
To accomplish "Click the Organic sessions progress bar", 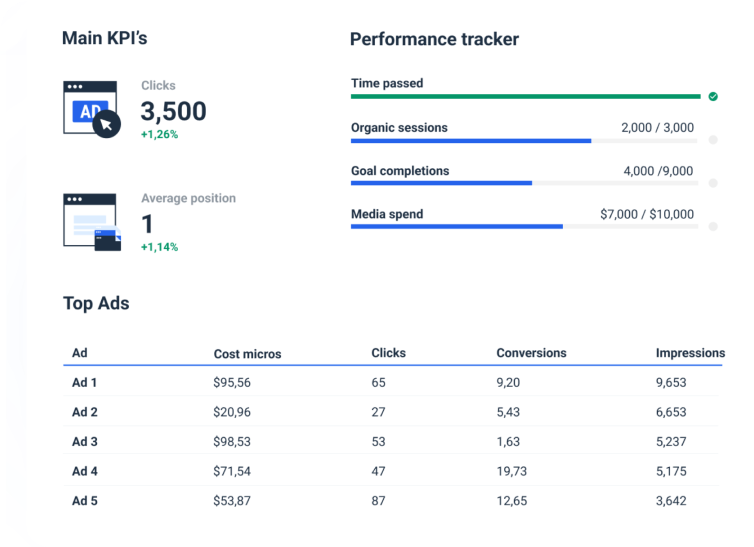I will tap(522, 141).
